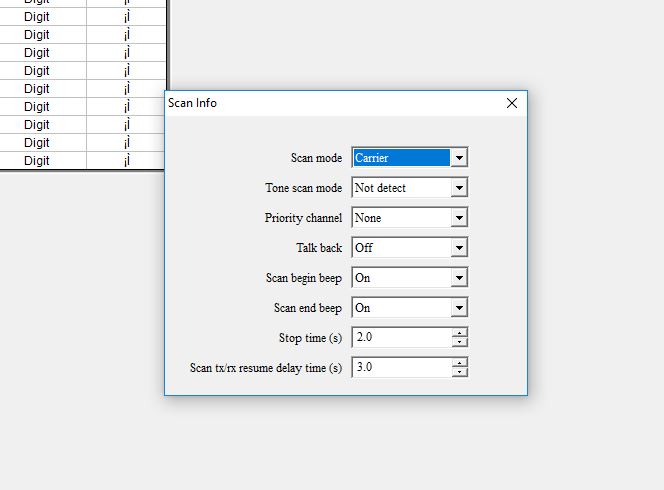Click the None priority channel value
This screenshot has width=664, height=490.
pyautogui.click(x=368, y=218)
